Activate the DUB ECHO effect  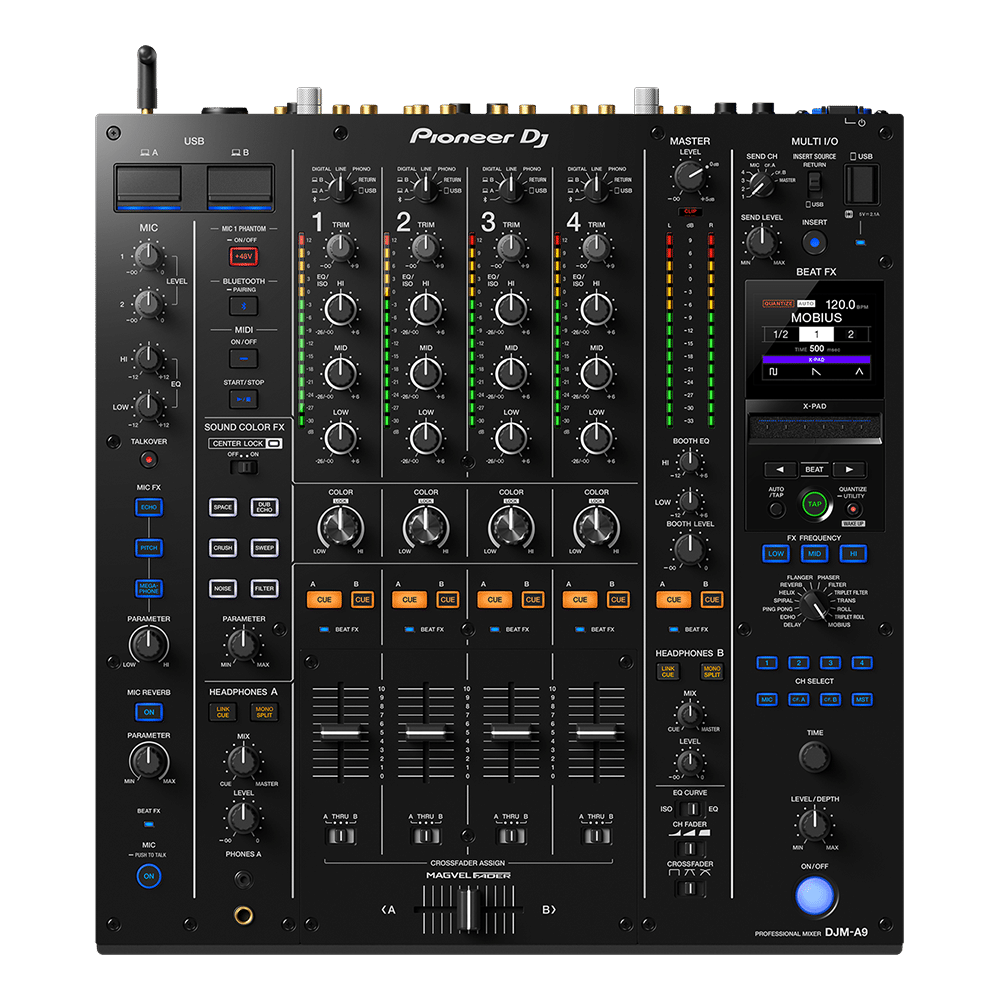[262, 507]
